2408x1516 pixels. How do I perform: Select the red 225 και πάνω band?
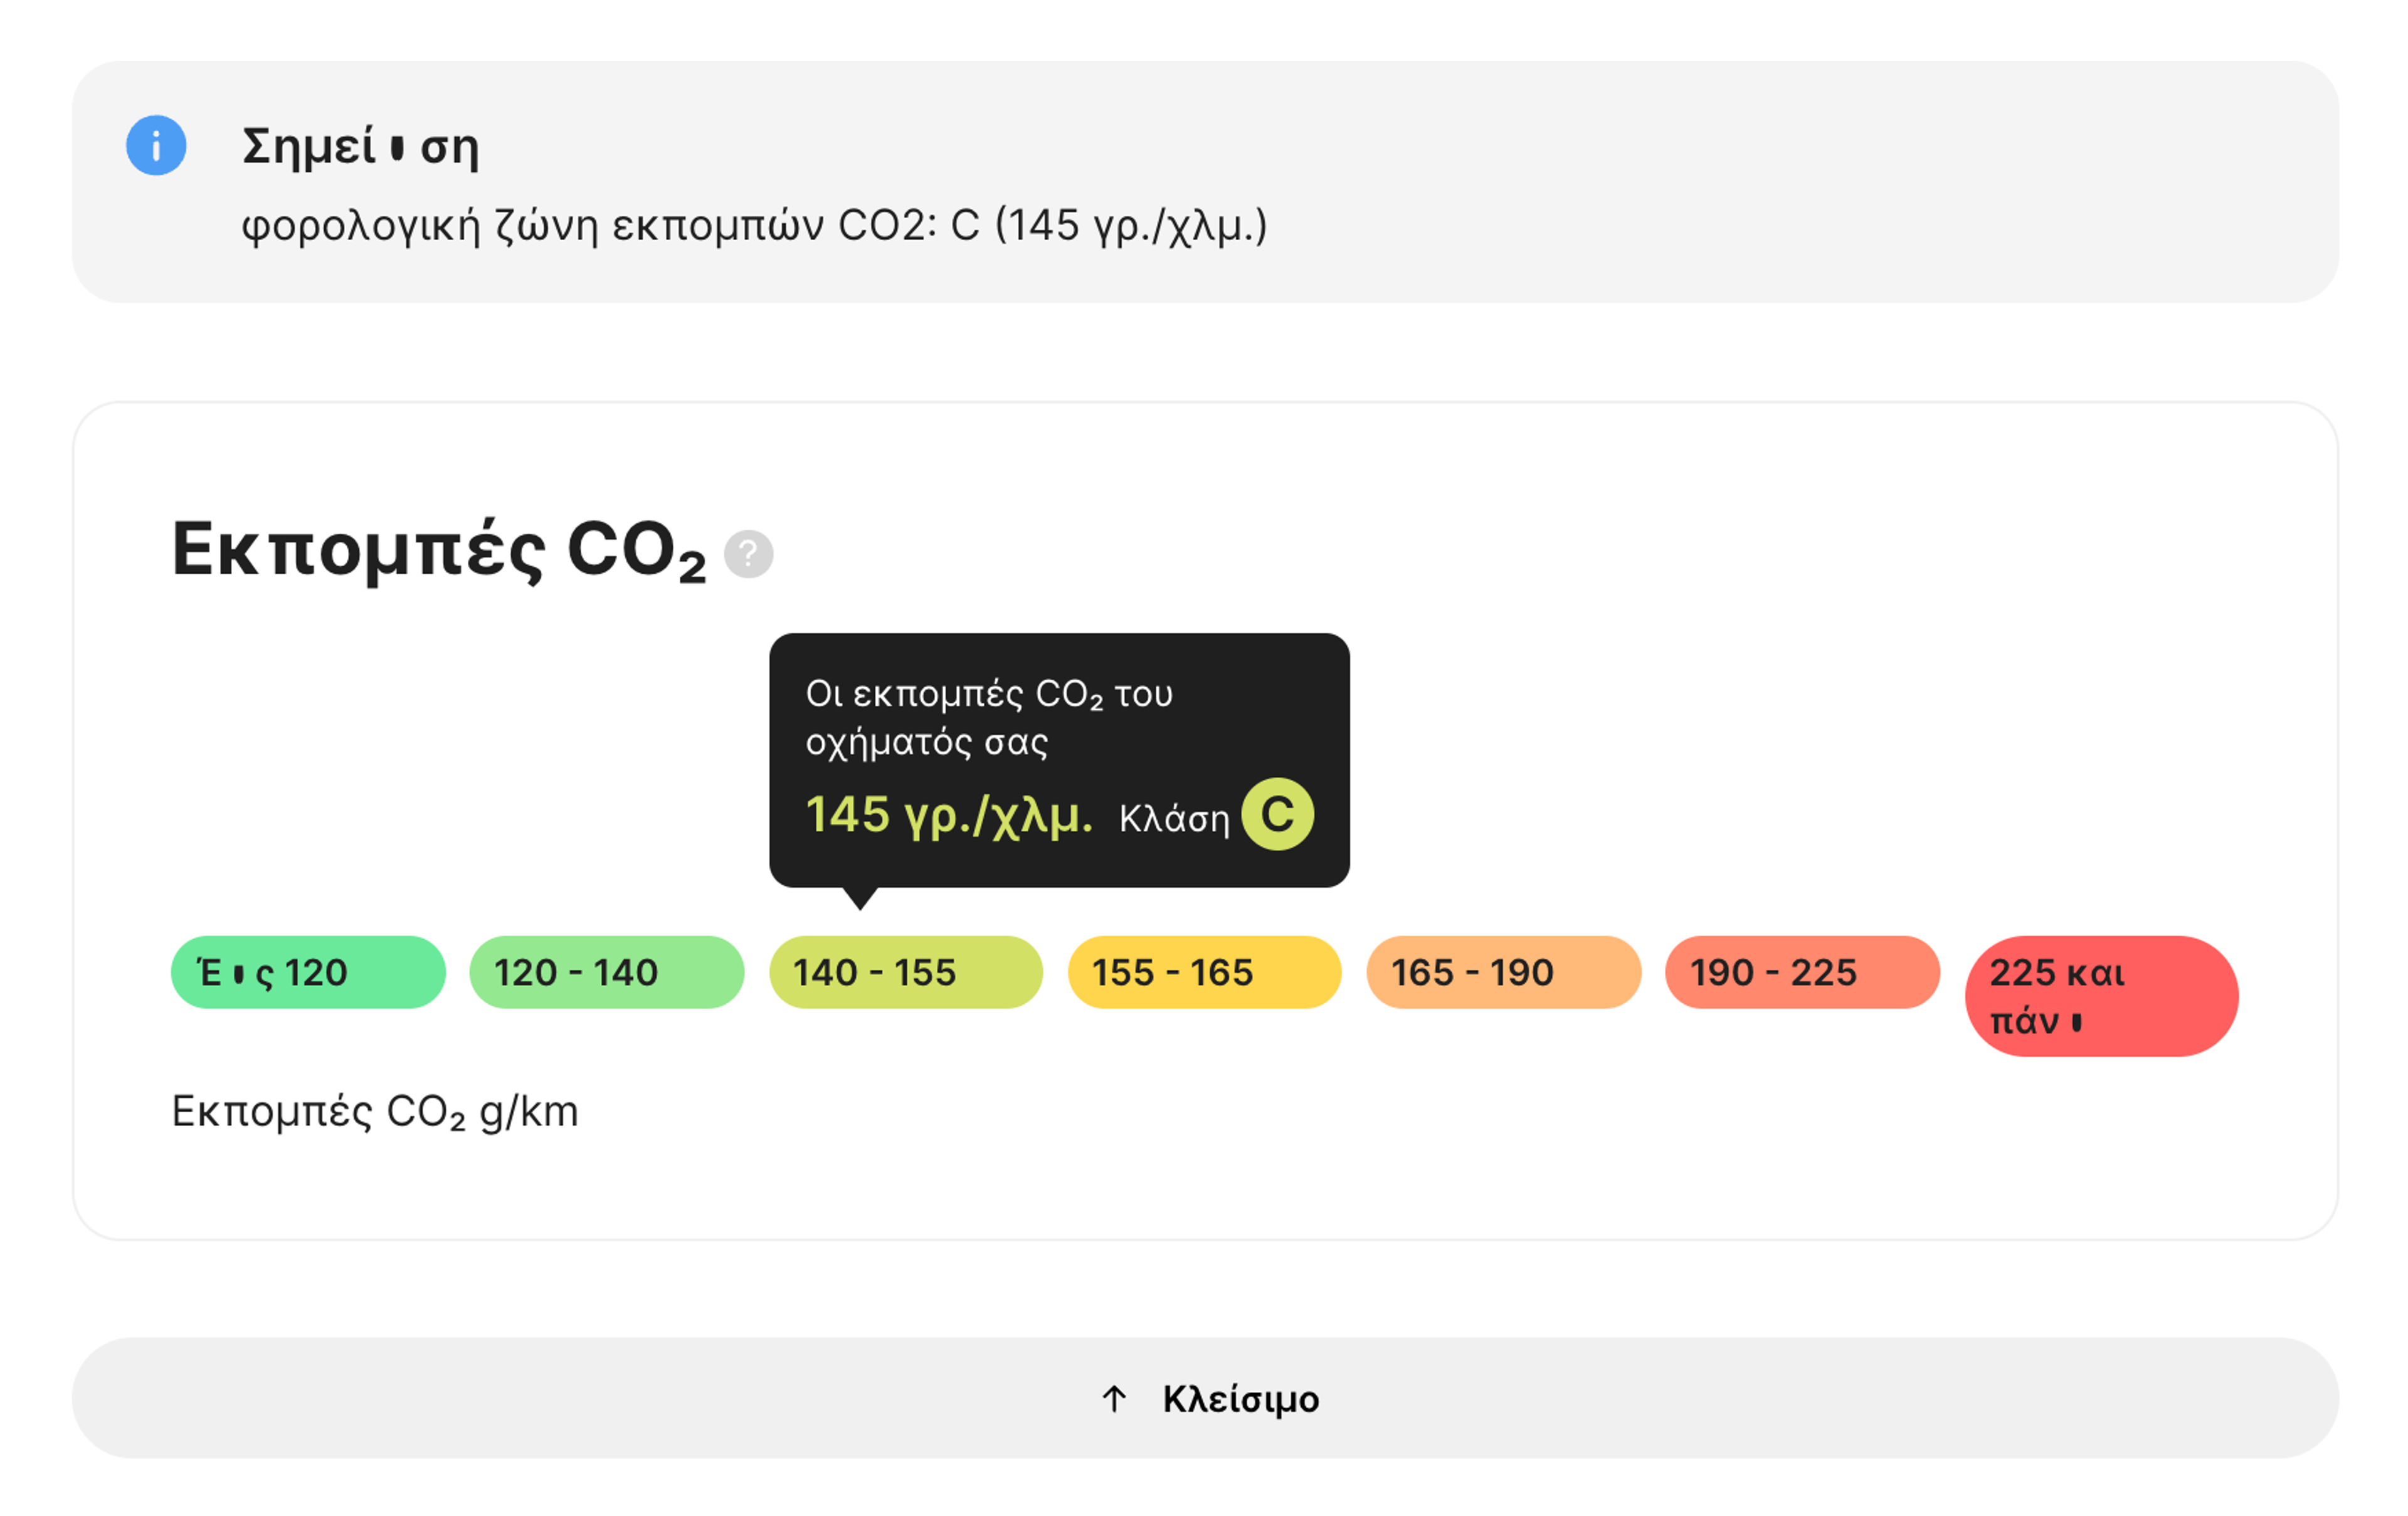tap(2102, 996)
